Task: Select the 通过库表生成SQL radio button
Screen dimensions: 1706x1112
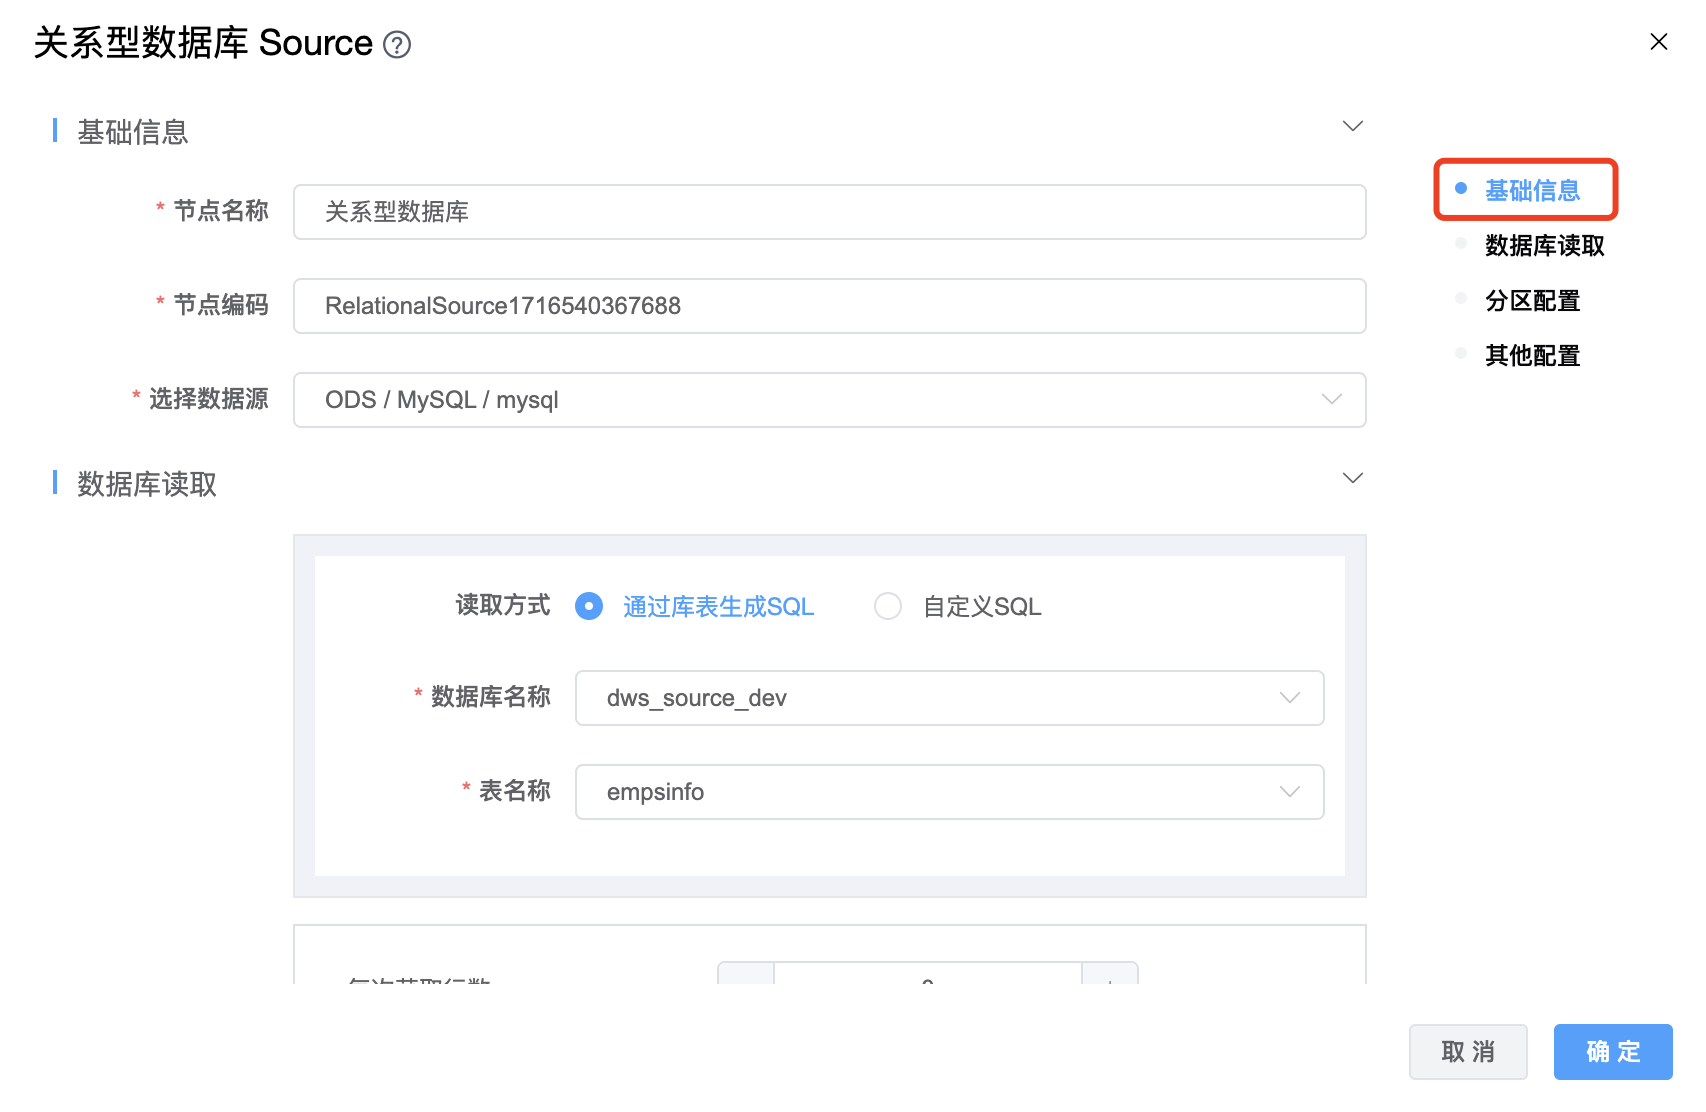Action: (x=589, y=606)
